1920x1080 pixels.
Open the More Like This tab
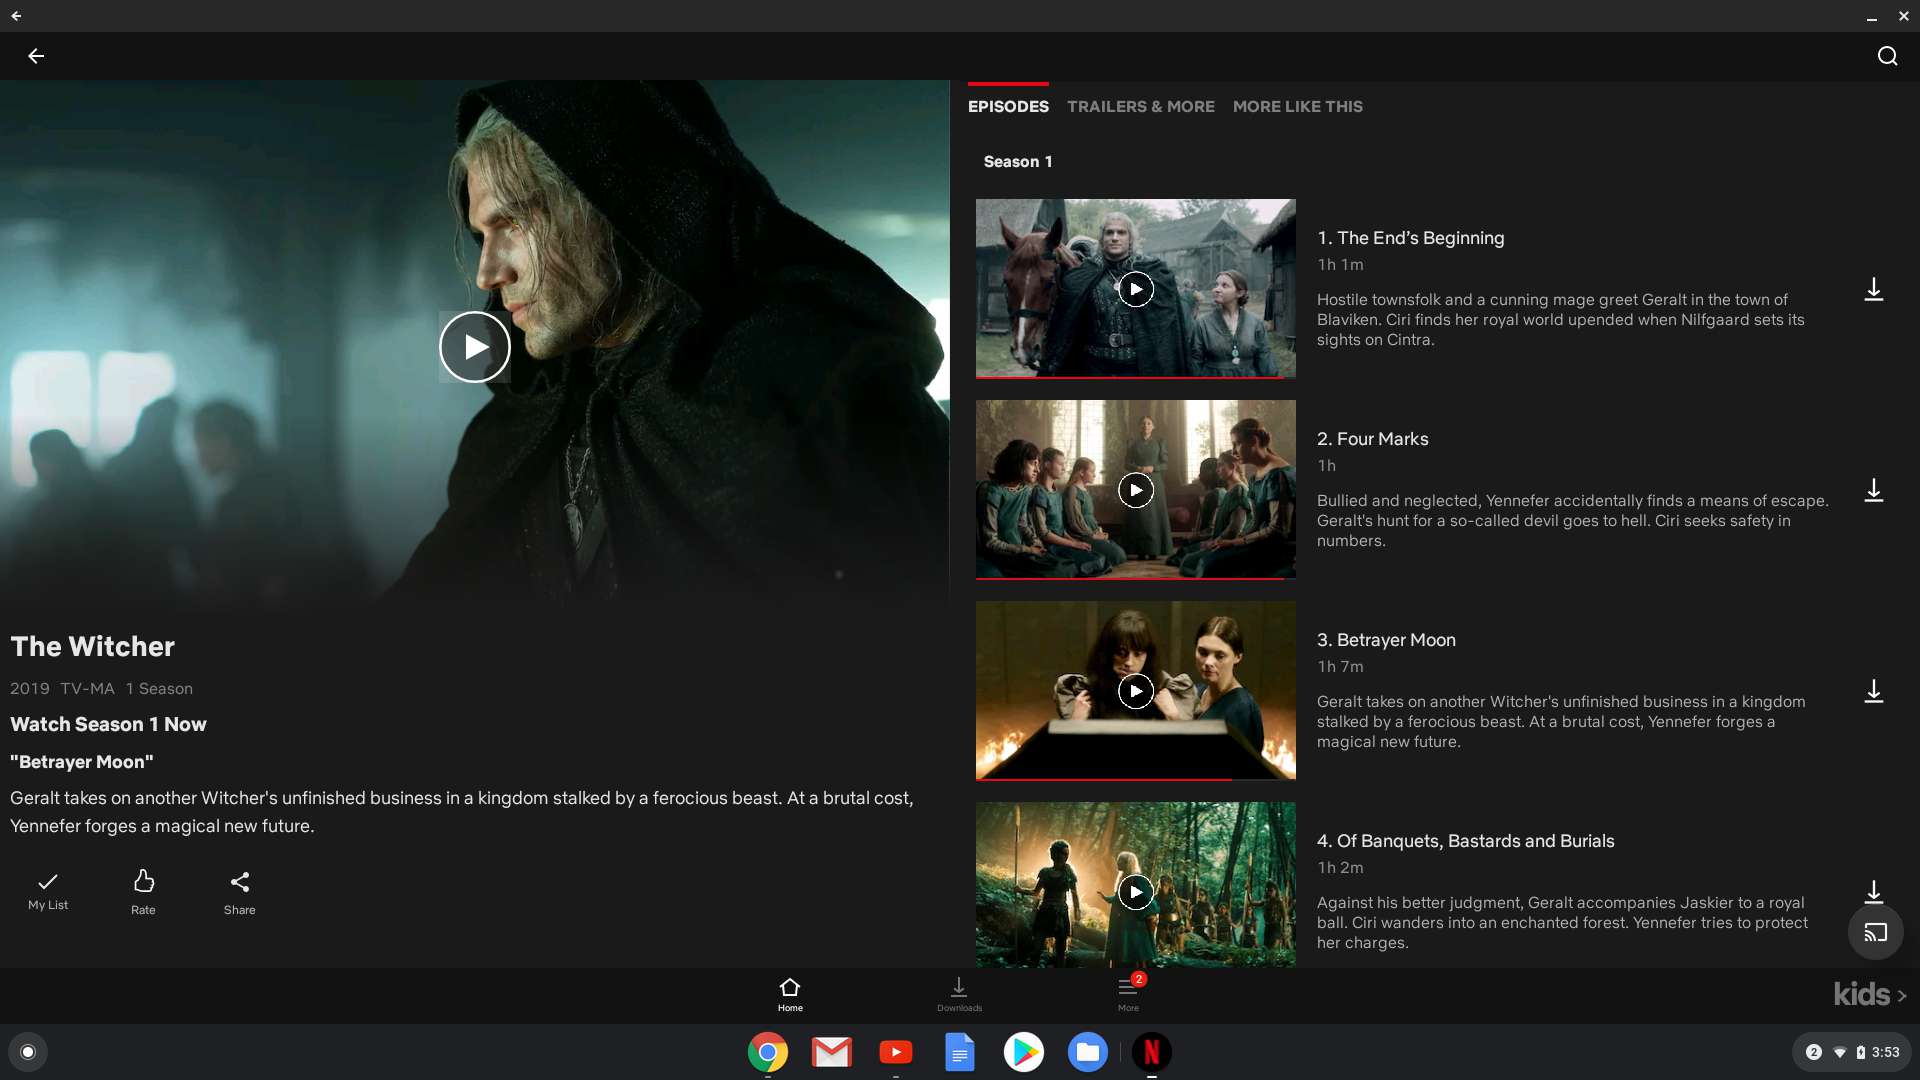coord(1298,106)
